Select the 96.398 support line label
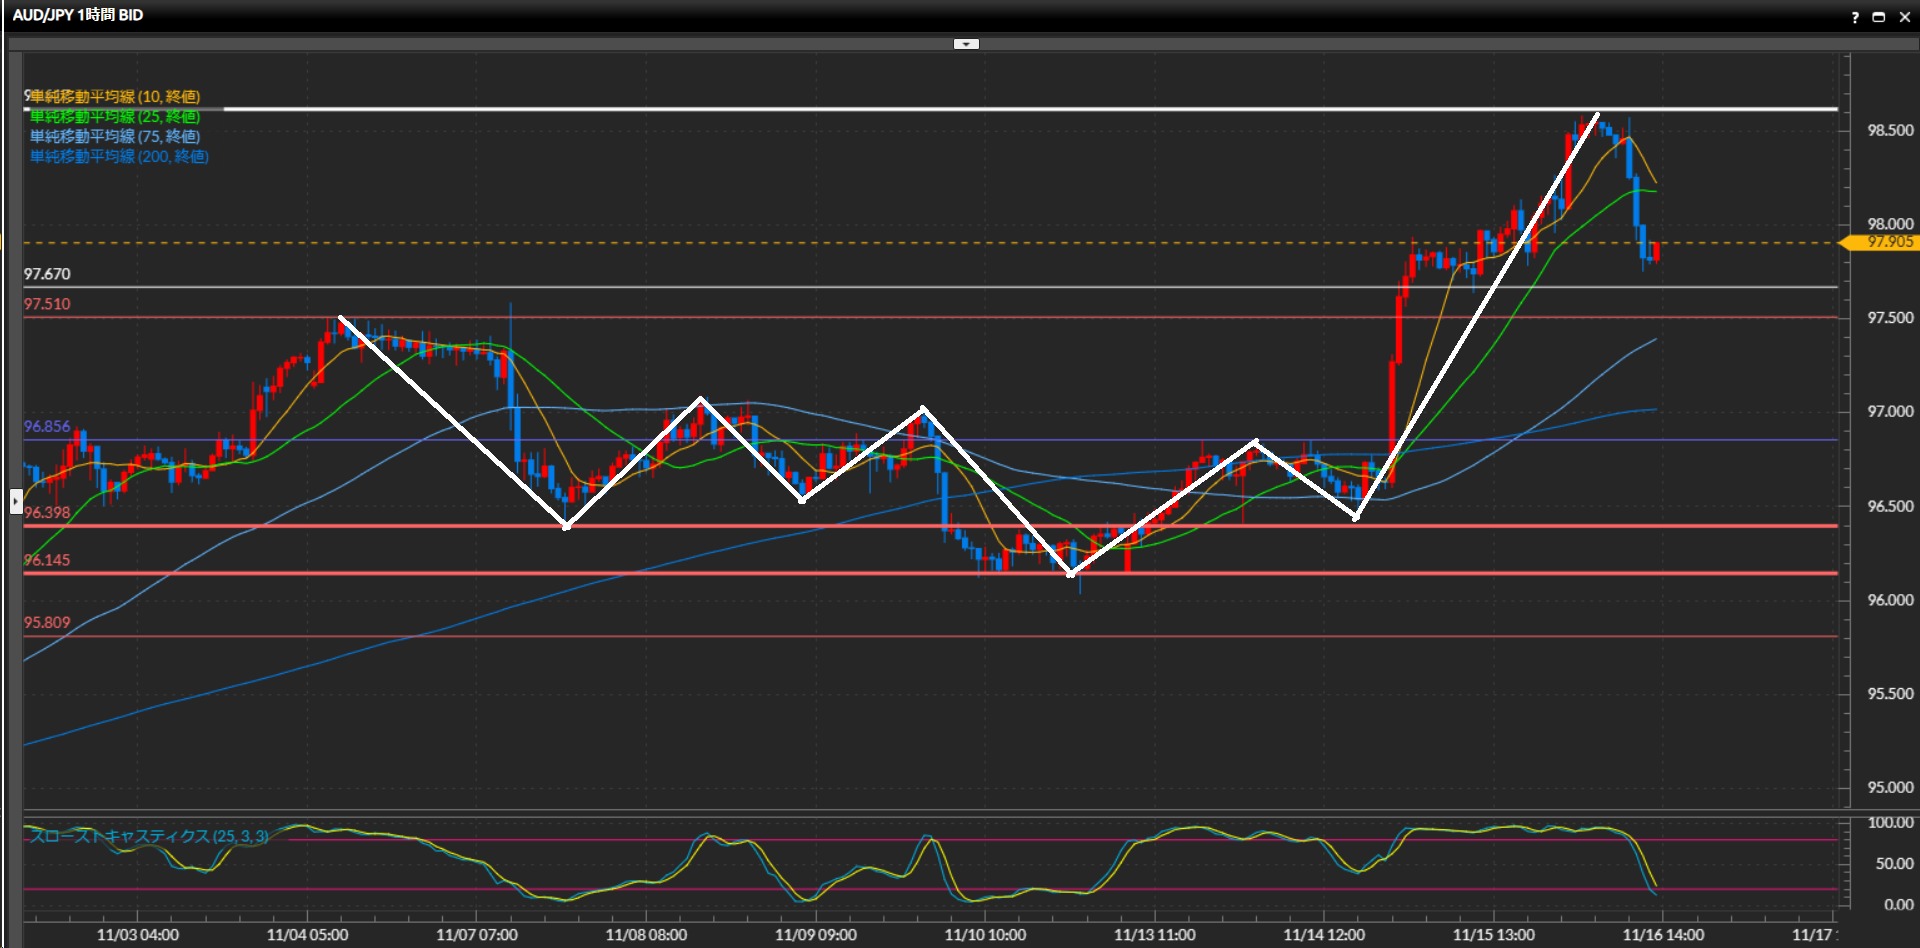 point(47,513)
